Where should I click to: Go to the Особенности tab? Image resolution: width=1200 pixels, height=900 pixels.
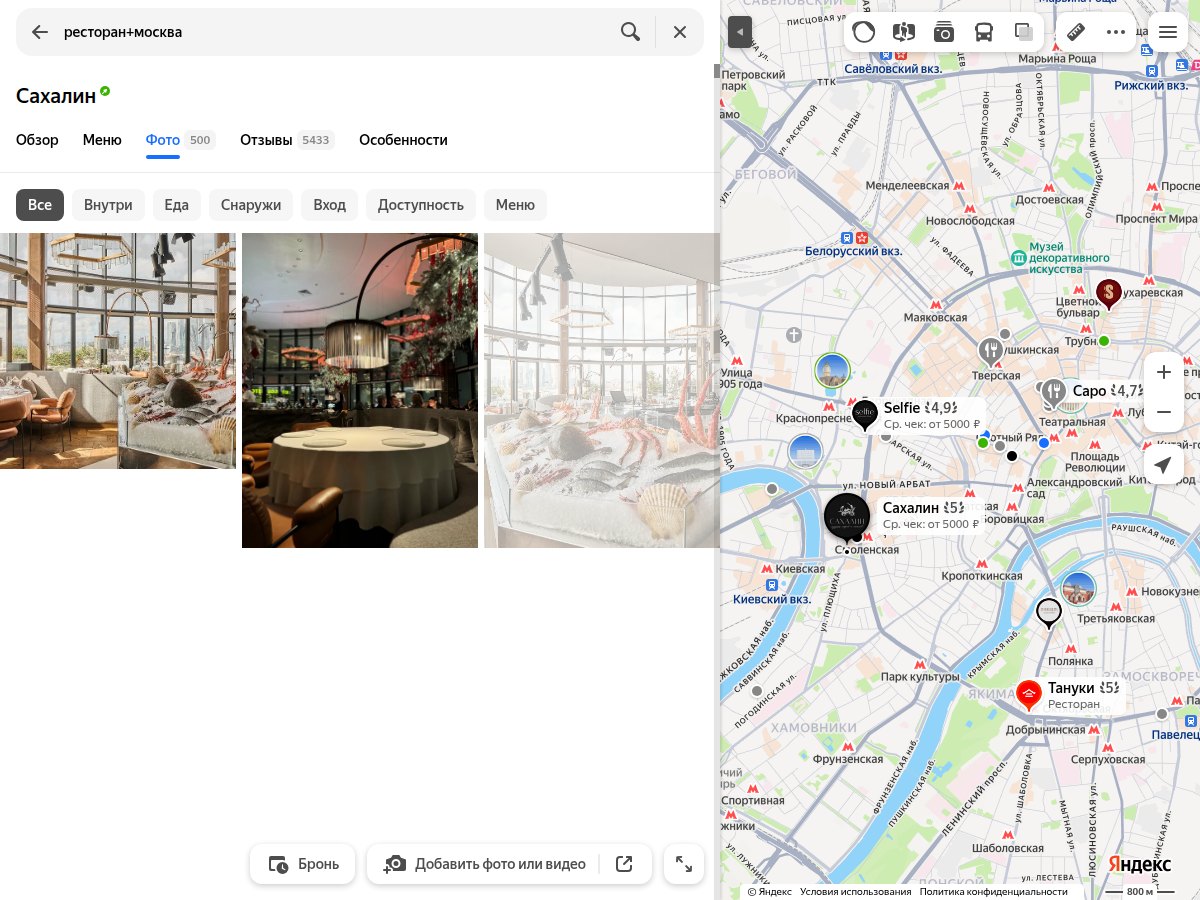403,140
